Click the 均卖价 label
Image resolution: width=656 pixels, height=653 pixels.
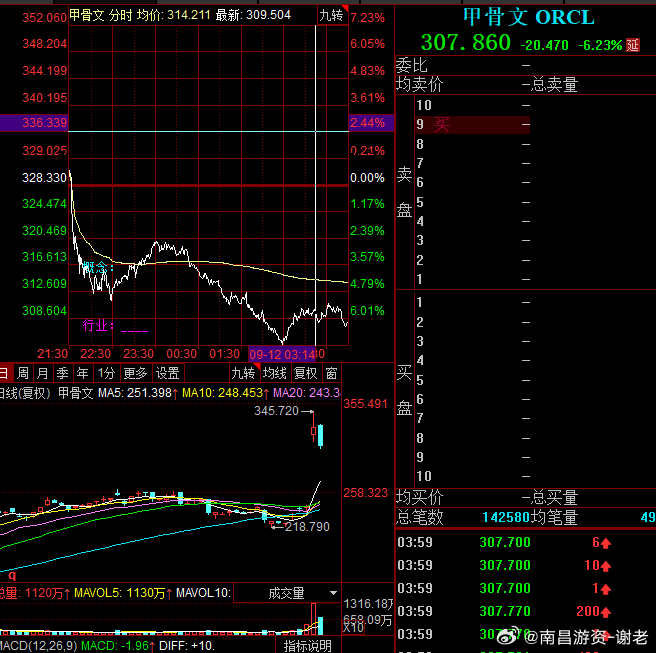(419, 85)
